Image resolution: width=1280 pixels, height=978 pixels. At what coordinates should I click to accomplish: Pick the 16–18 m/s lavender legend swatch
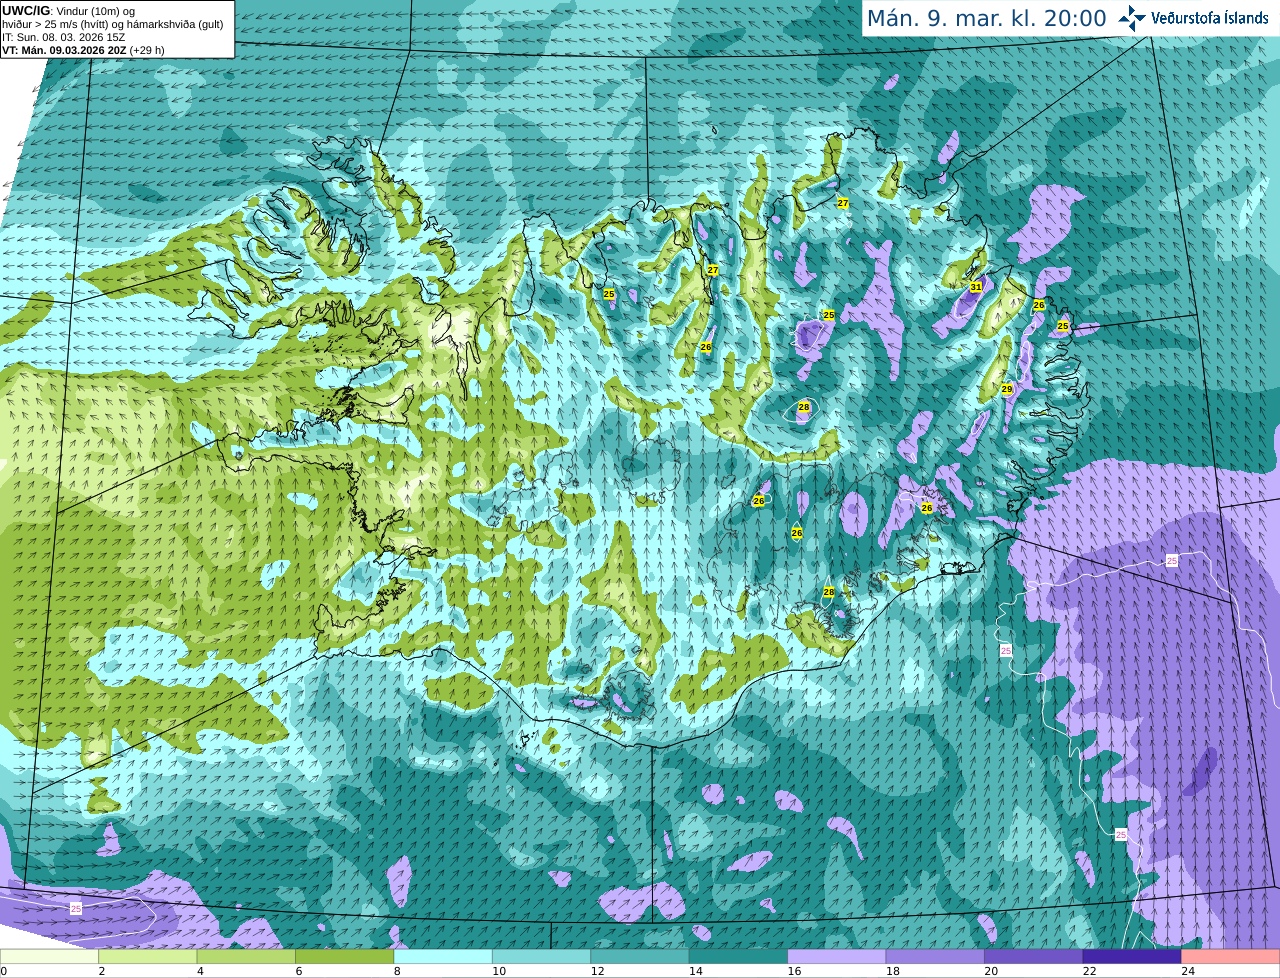coord(837,957)
